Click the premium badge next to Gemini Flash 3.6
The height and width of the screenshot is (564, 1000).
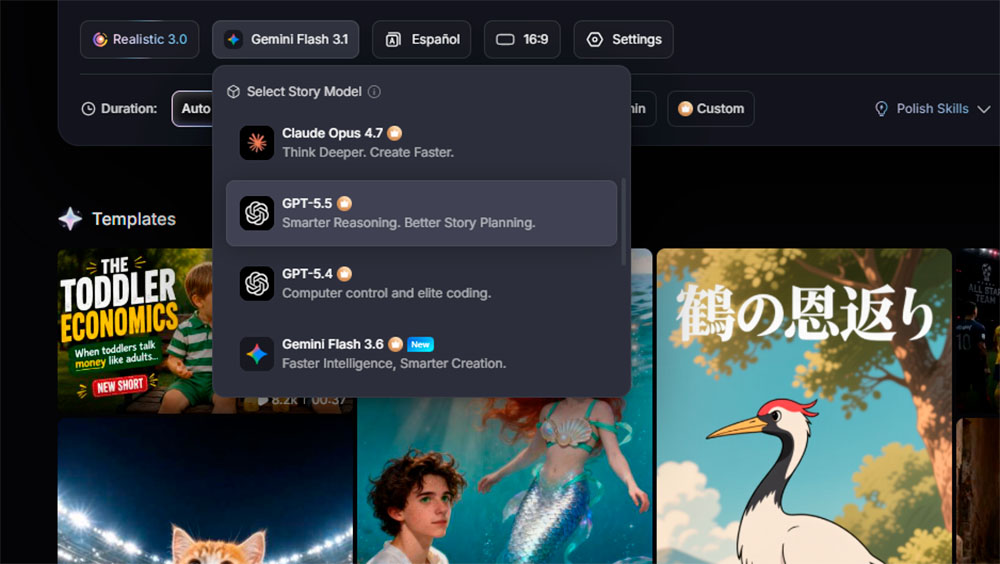point(395,345)
